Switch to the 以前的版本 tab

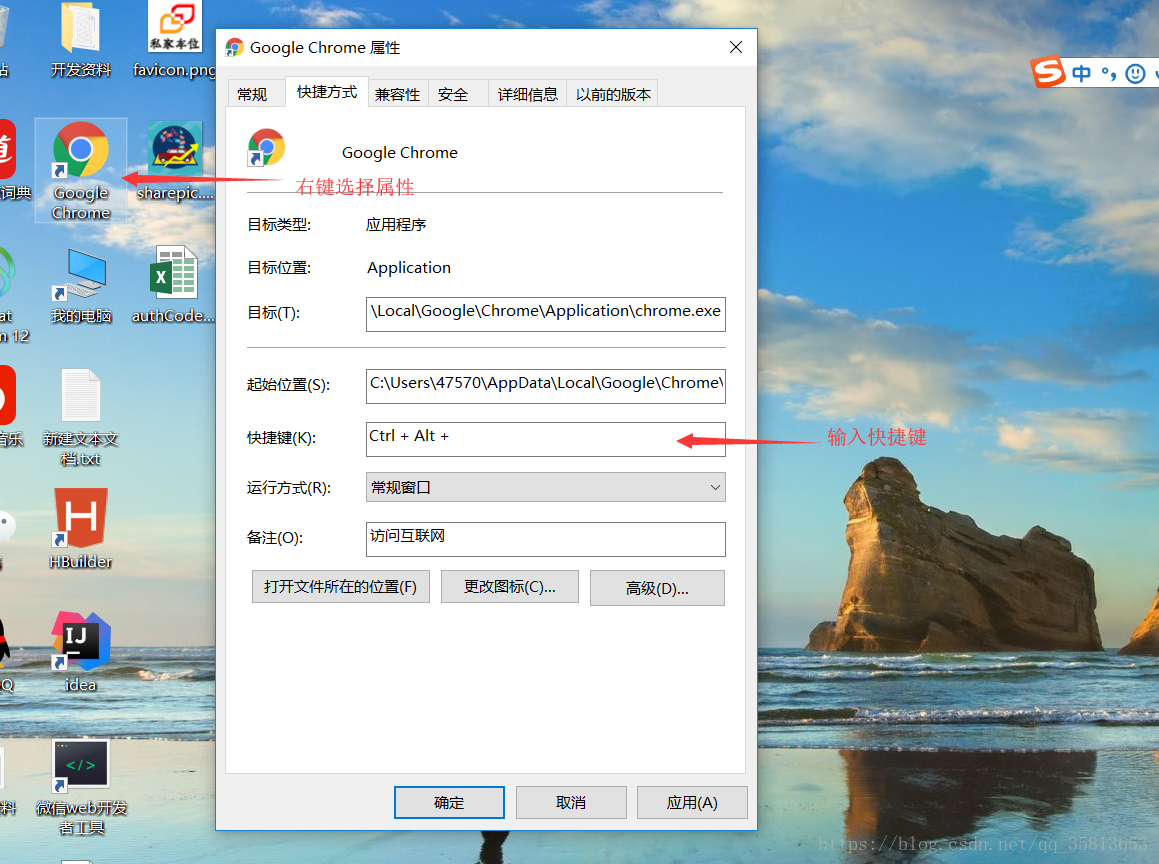tap(613, 94)
